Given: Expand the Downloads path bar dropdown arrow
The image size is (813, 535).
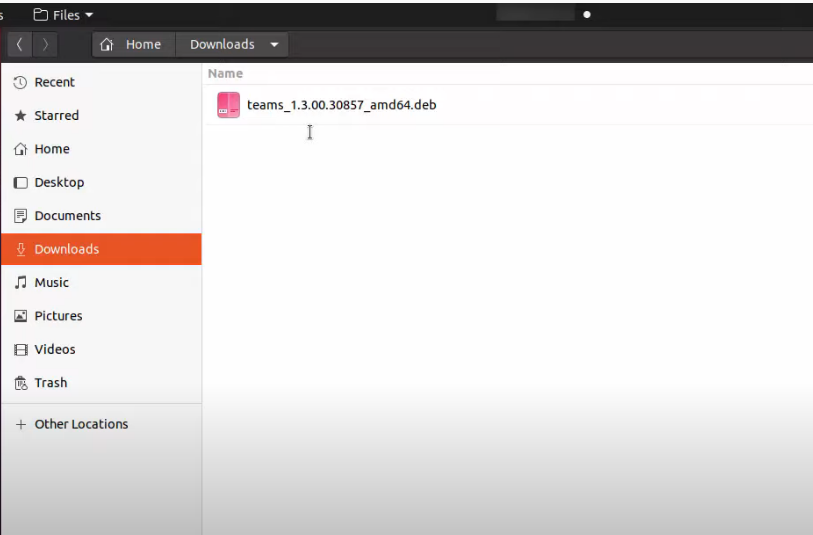Looking at the screenshot, I should pos(274,45).
